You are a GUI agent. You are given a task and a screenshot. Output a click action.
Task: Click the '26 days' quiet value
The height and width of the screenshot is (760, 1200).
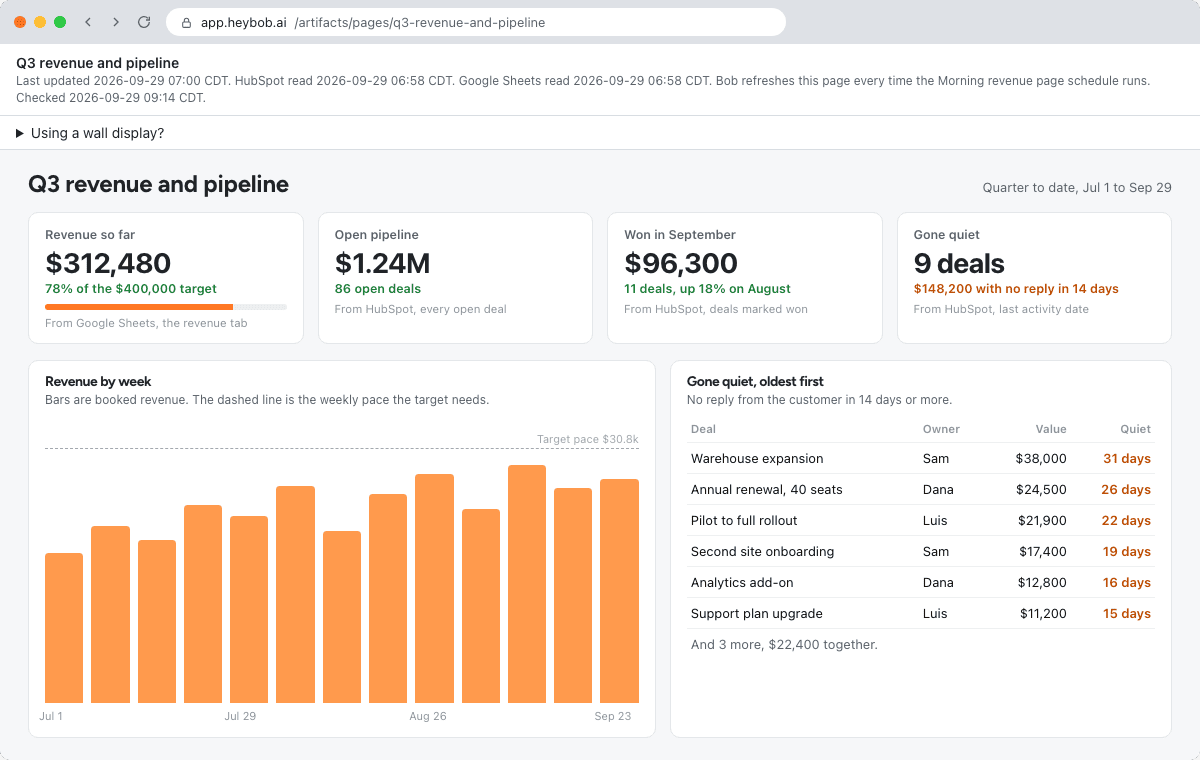click(1127, 490)
